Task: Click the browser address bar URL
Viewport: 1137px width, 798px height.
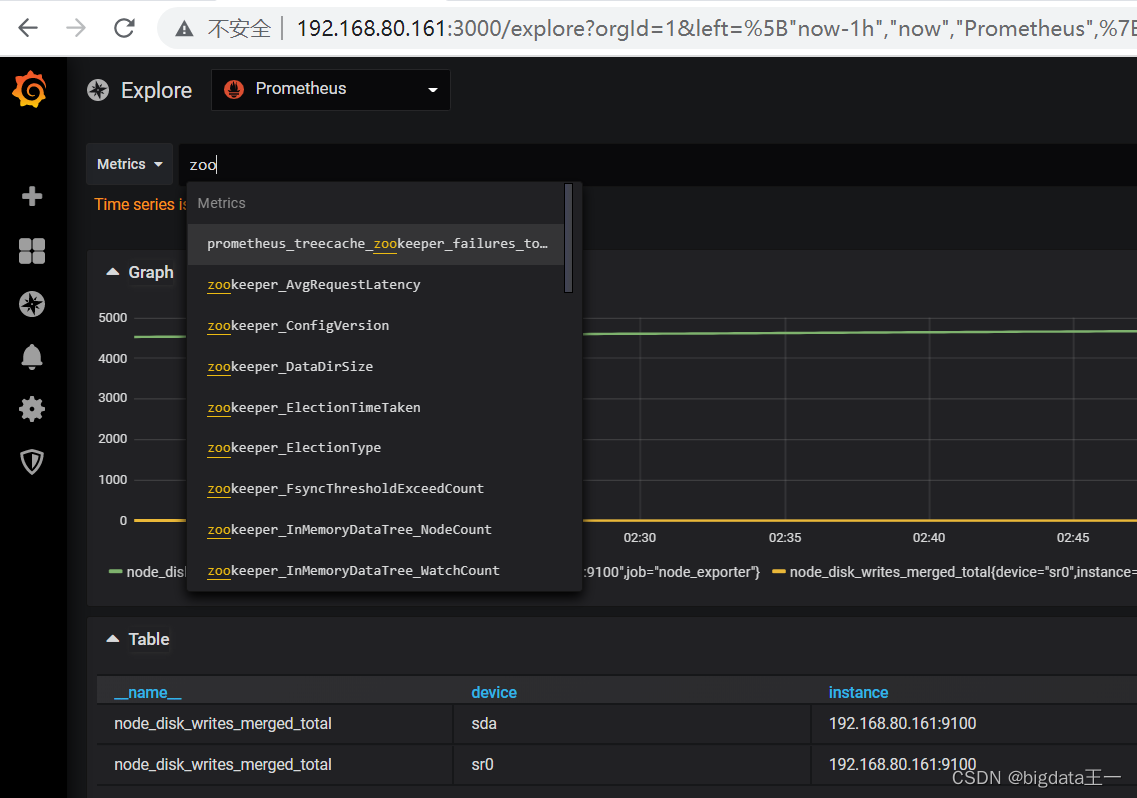Action: [716, 28]
